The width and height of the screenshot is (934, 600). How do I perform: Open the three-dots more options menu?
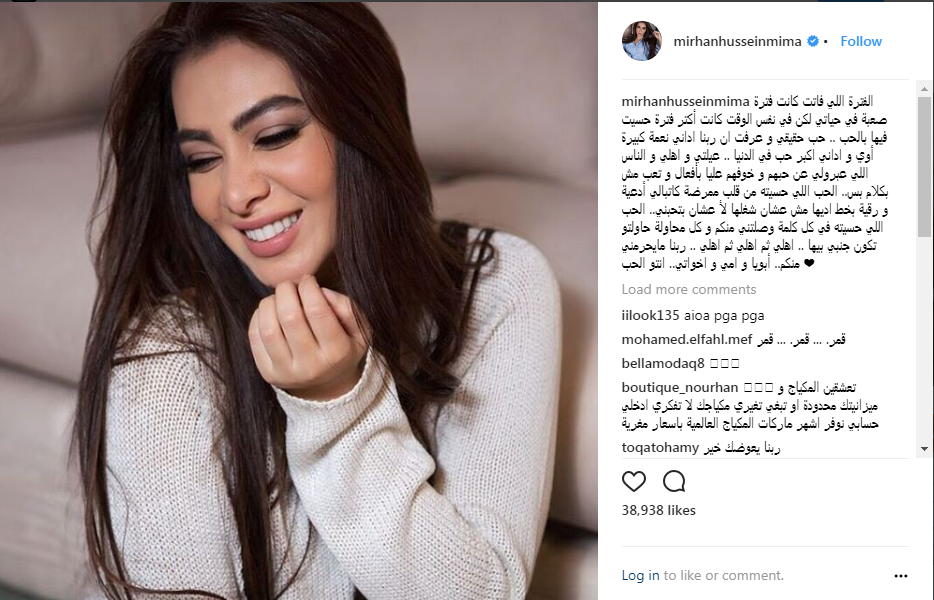(901, 576)
